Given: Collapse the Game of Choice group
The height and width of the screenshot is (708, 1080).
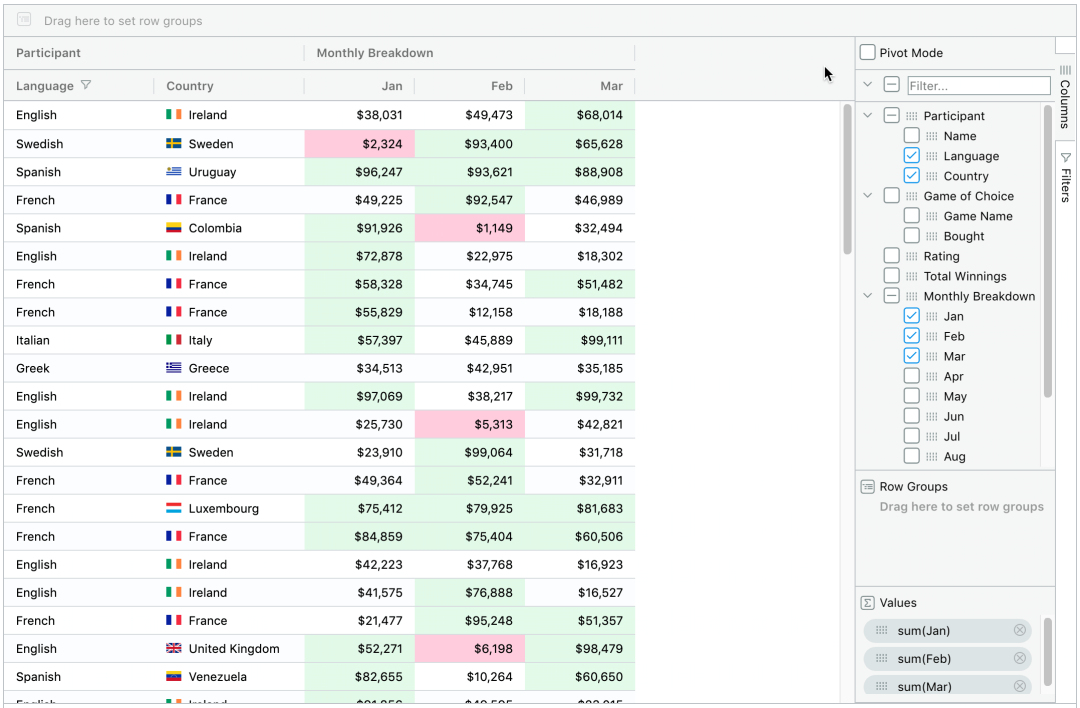Looking at the screenshot, I should [x=868, y=196].
